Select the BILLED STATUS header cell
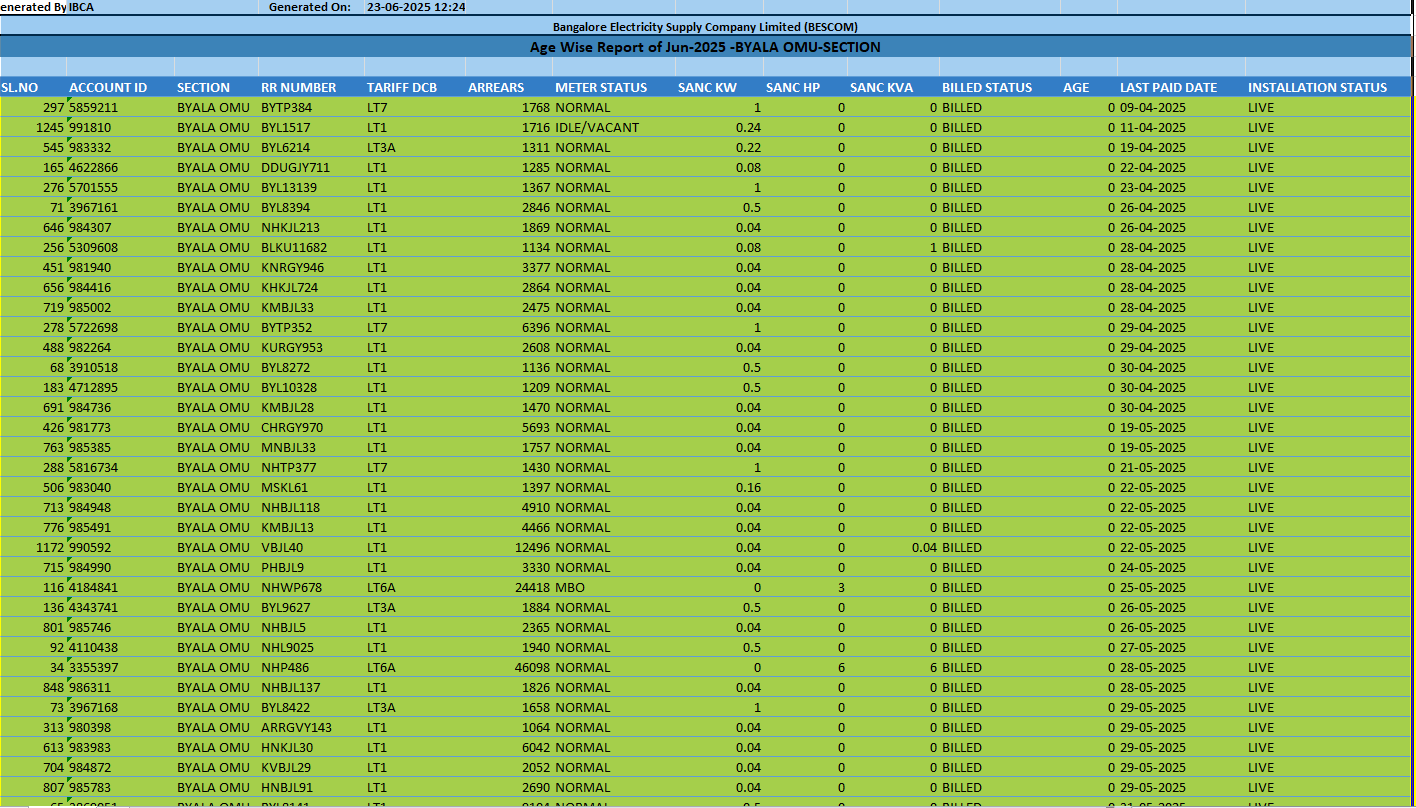The image size is (1416, 808). (999, 87)
